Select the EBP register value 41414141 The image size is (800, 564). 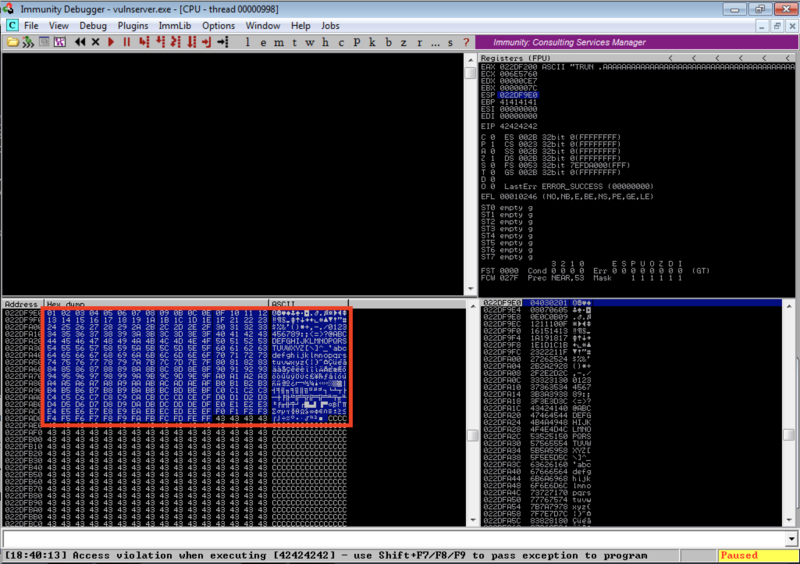point(518,102)
